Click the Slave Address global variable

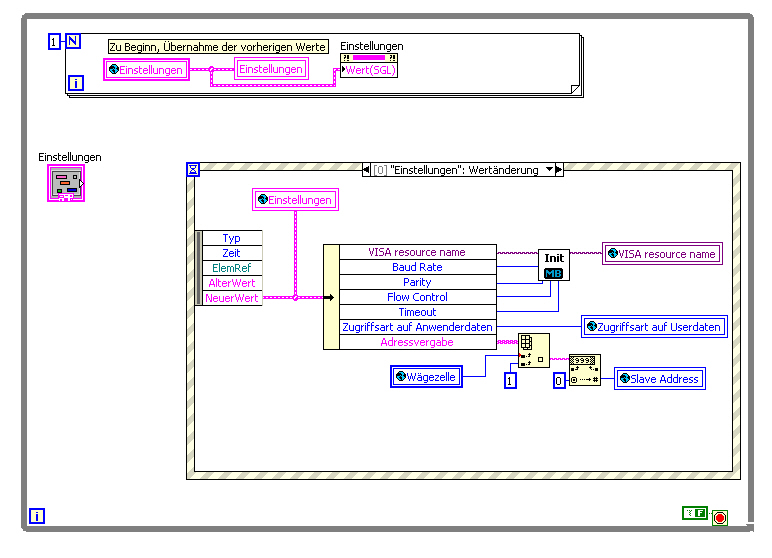(660, 379)
